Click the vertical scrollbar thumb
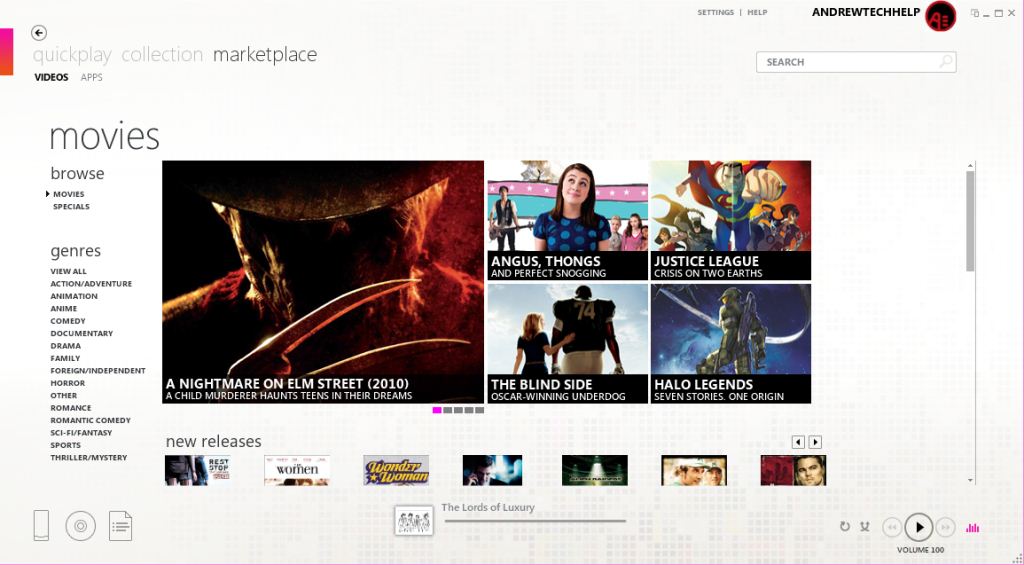 click(970, 221)
